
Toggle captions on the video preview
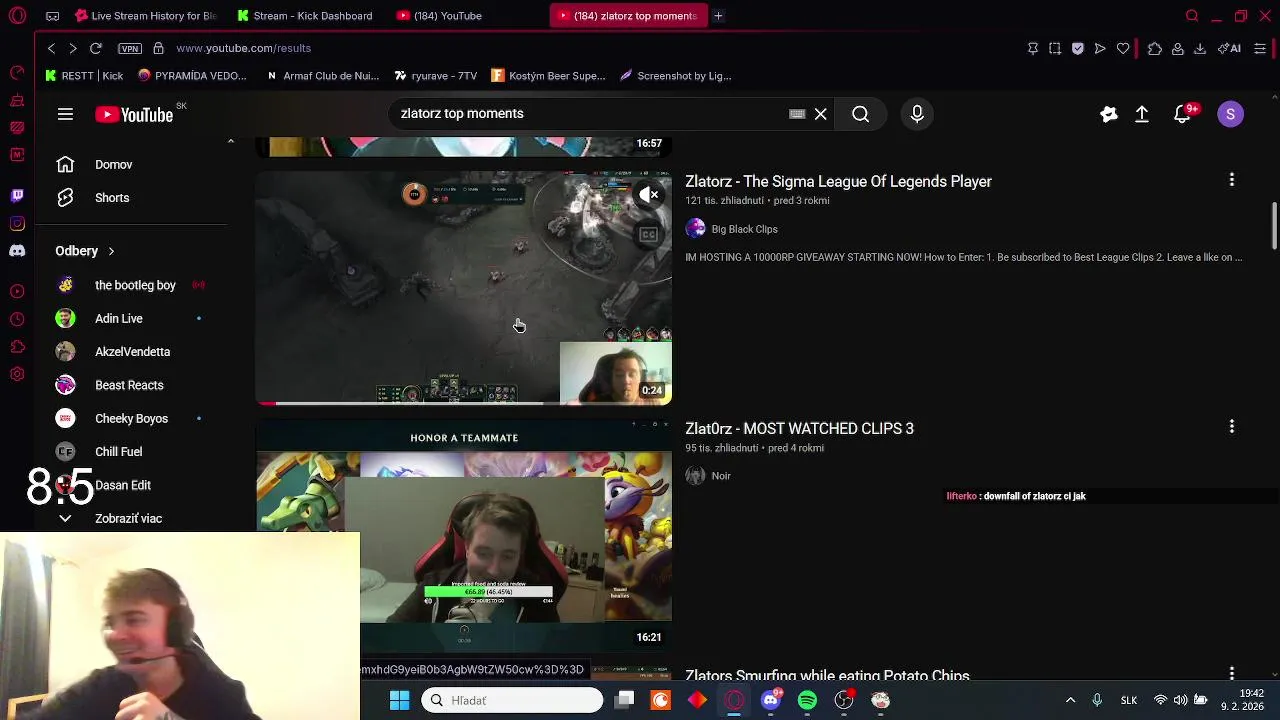tap(648, 235)
